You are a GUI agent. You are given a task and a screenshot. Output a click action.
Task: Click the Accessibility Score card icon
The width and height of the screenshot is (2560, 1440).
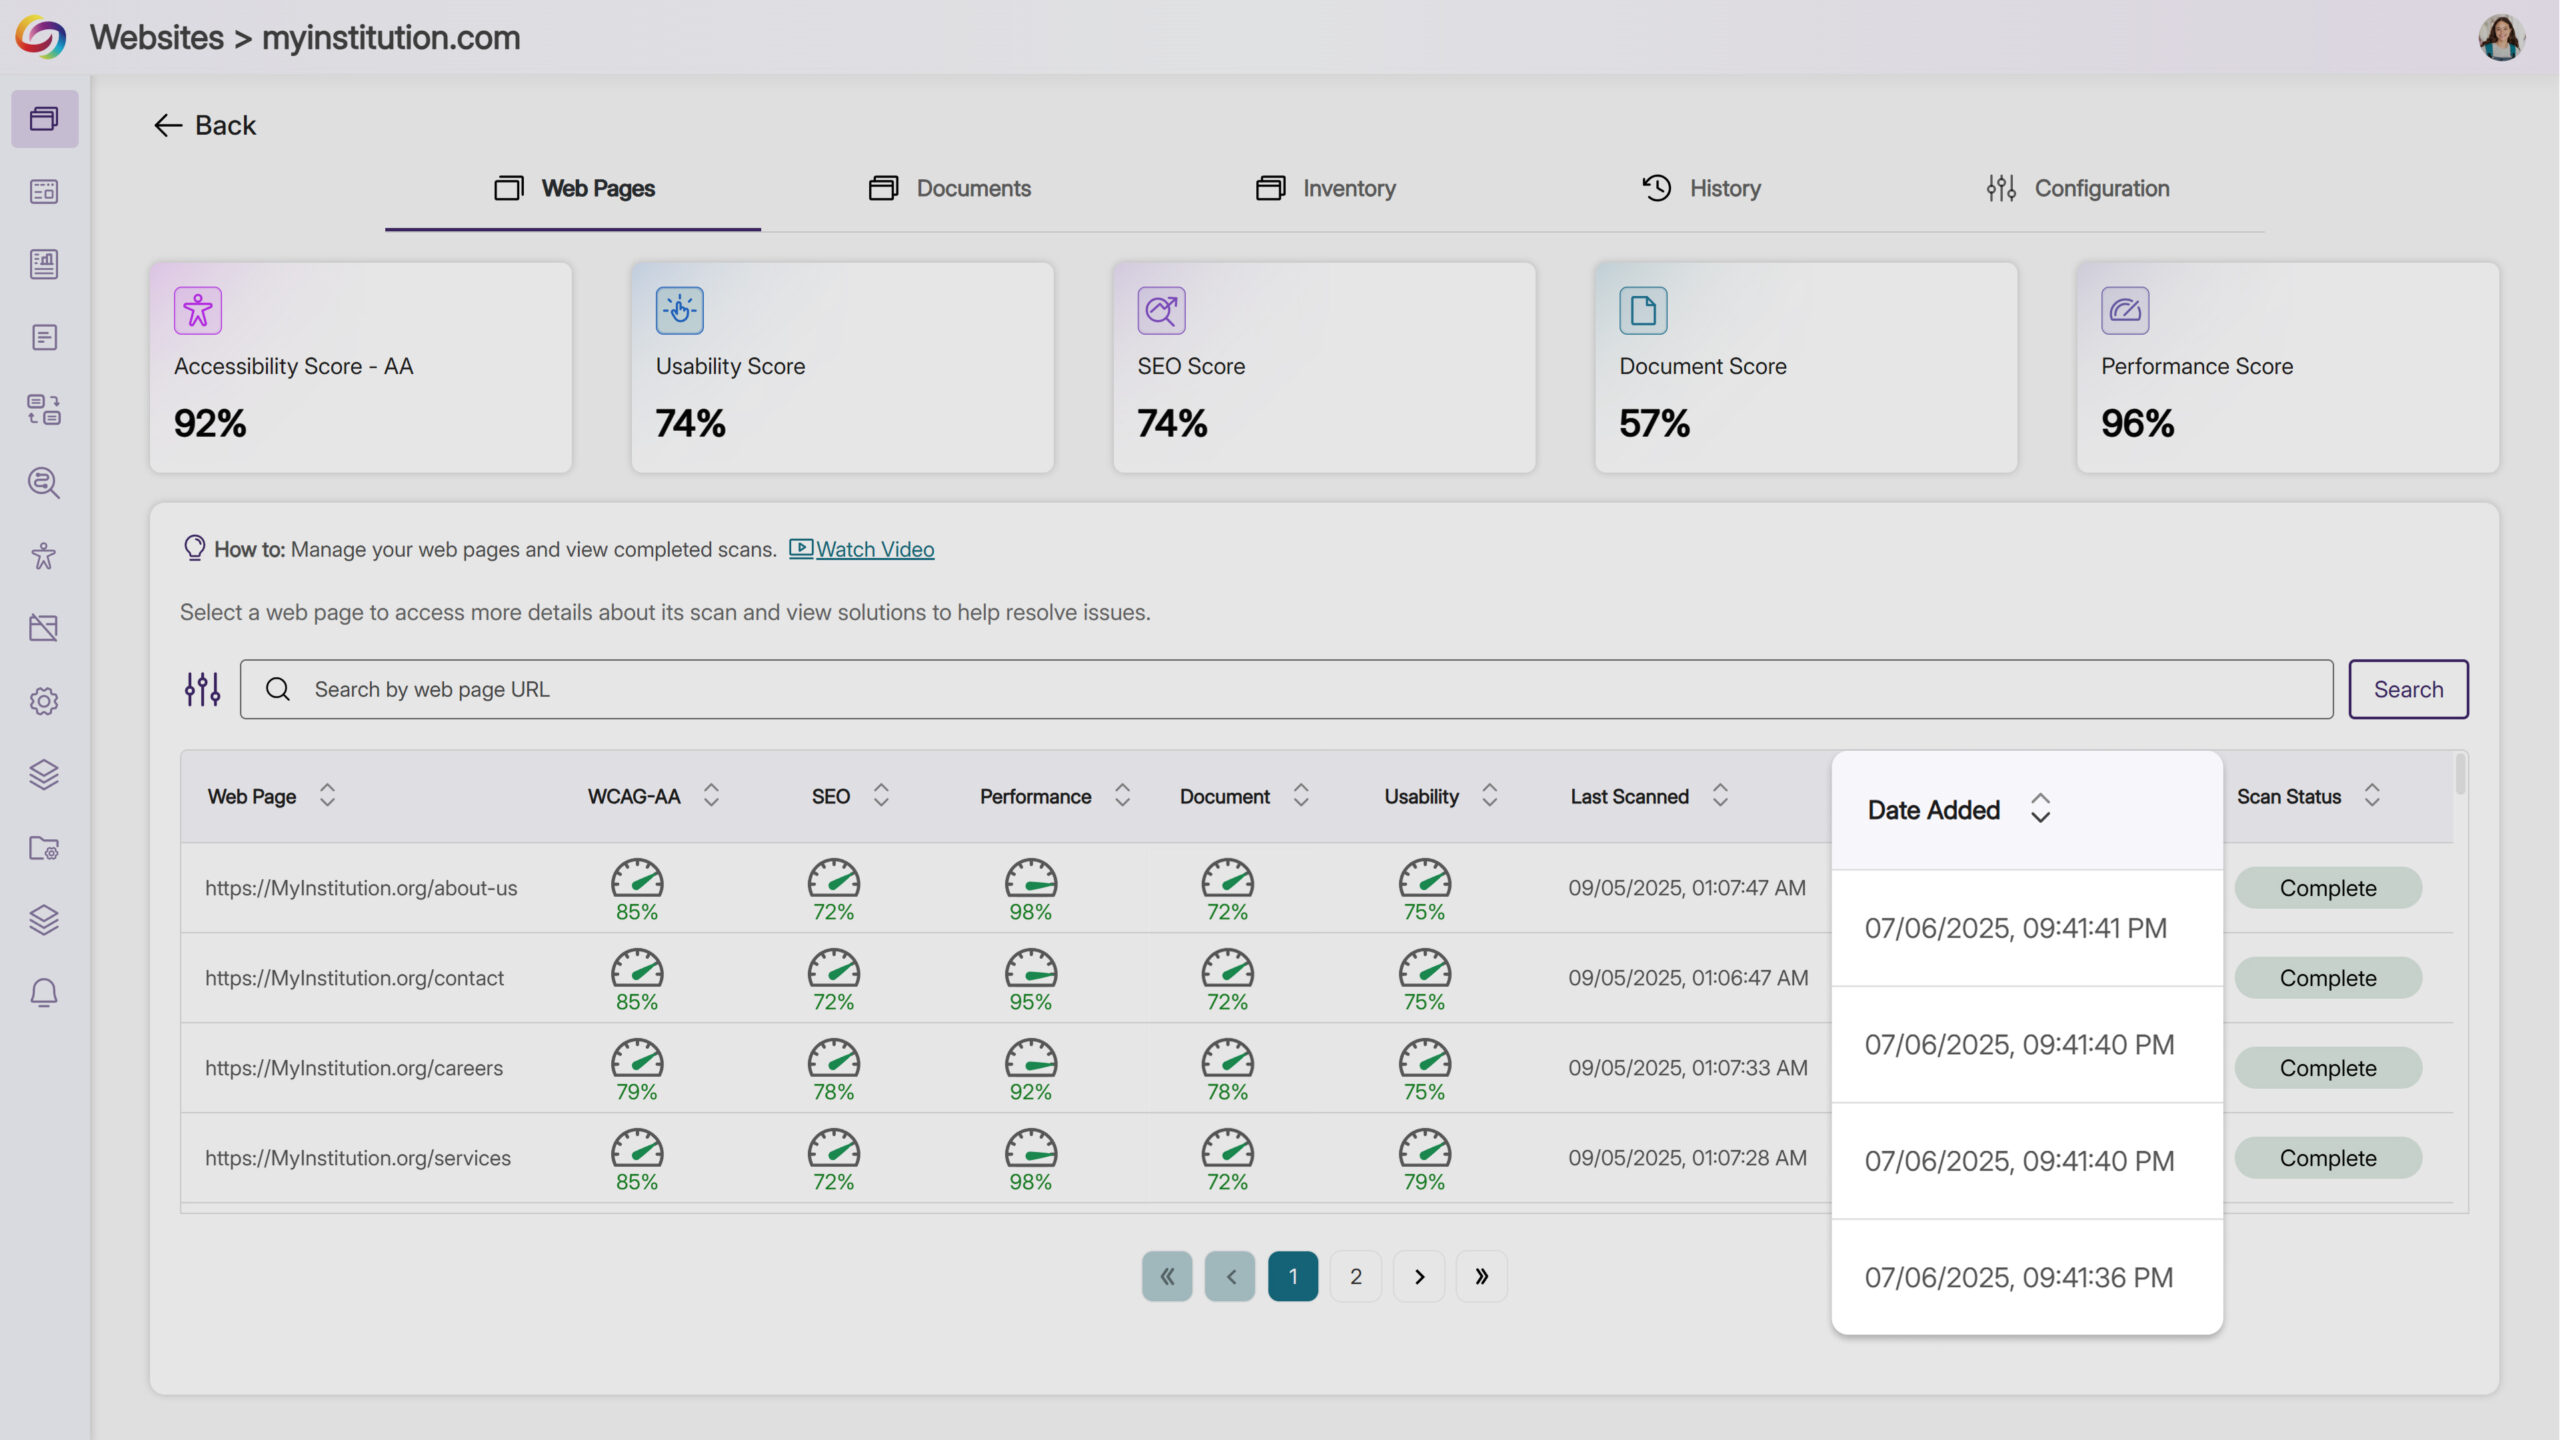[198, 310]
